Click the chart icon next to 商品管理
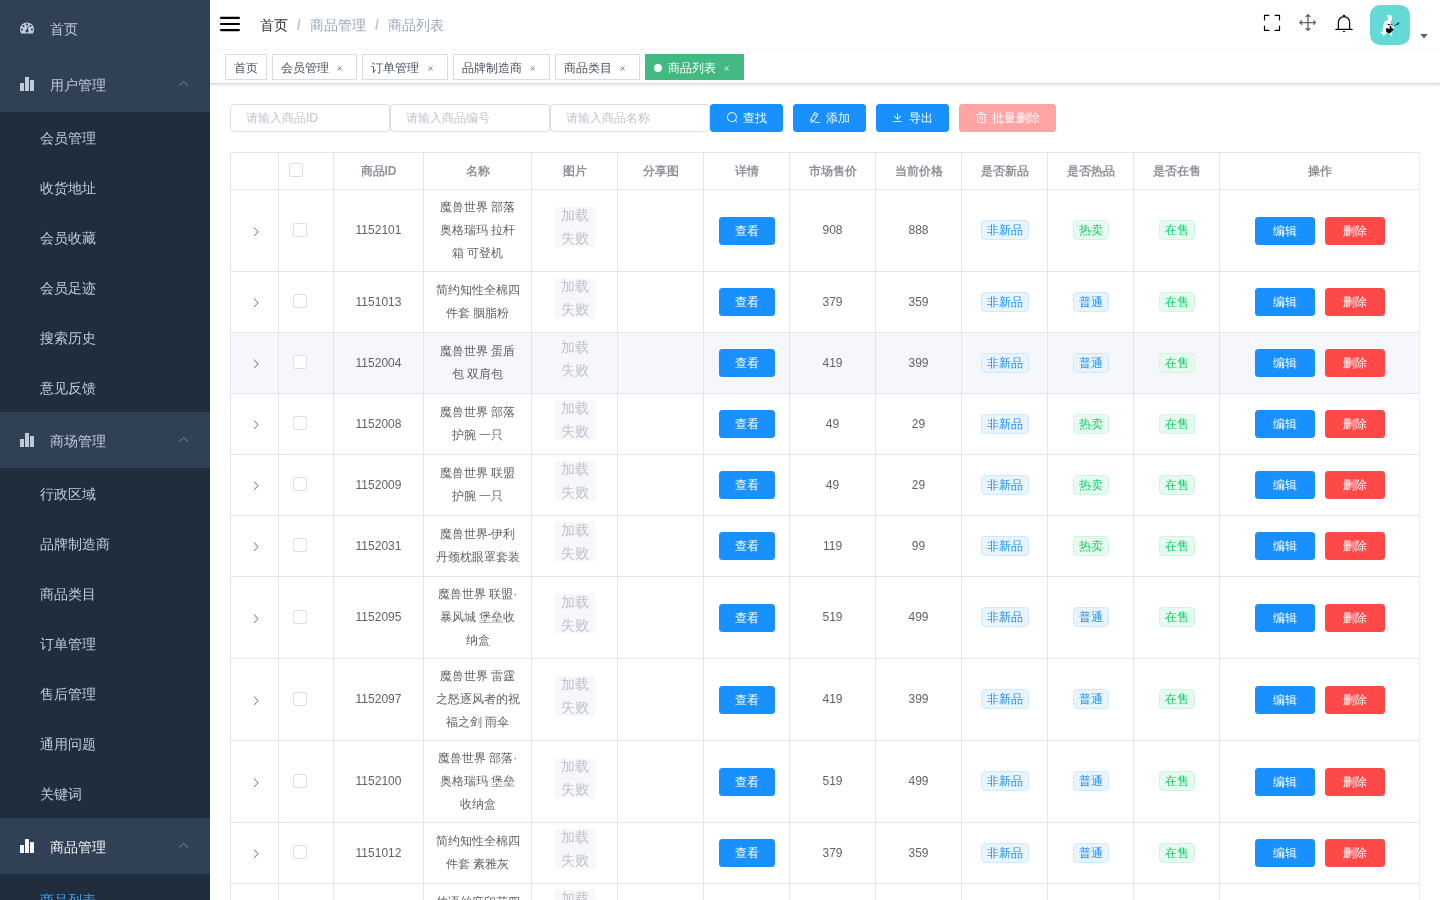1440x900 pixels. click(x=27, y=846)
